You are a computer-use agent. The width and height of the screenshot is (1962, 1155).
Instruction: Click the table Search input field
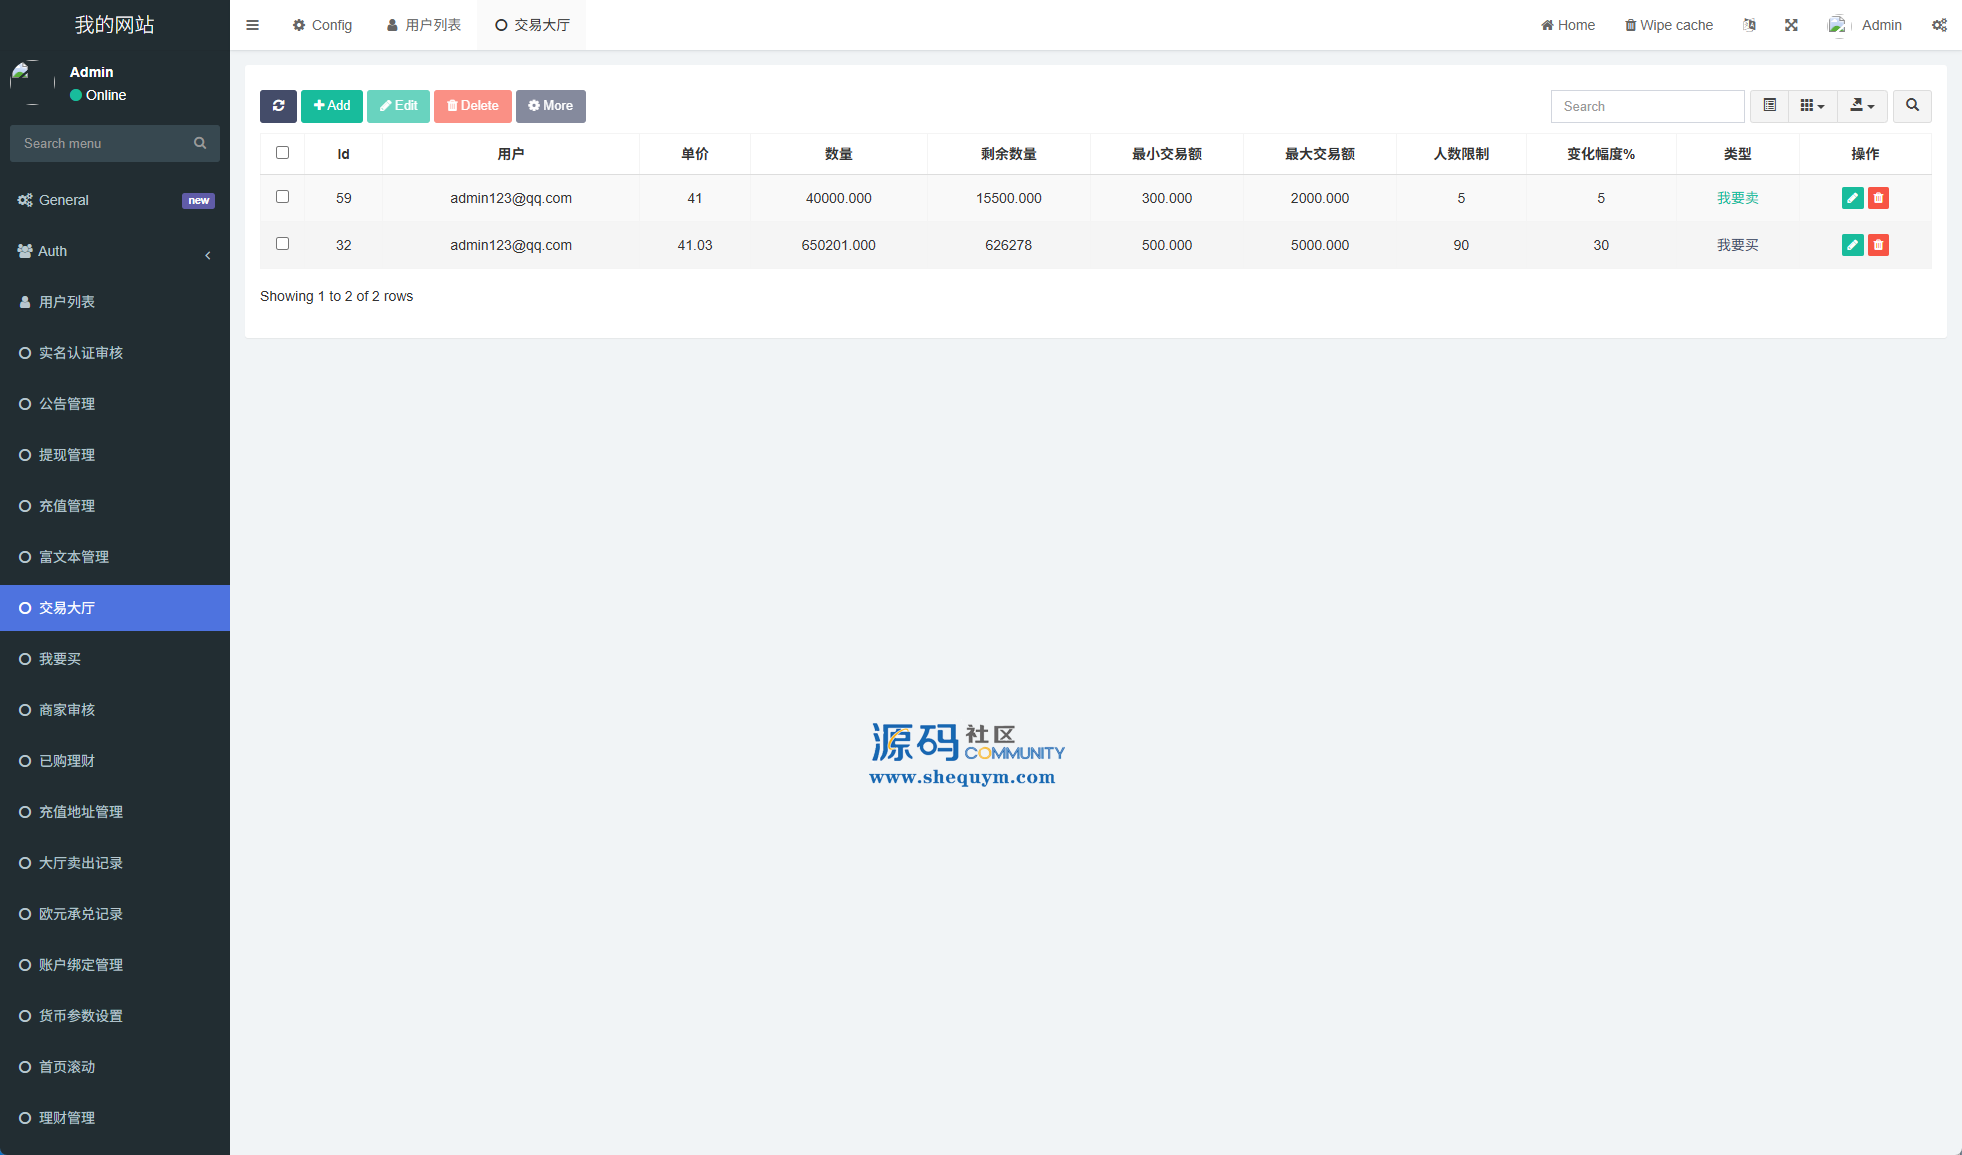click(x=1647, y=106)
